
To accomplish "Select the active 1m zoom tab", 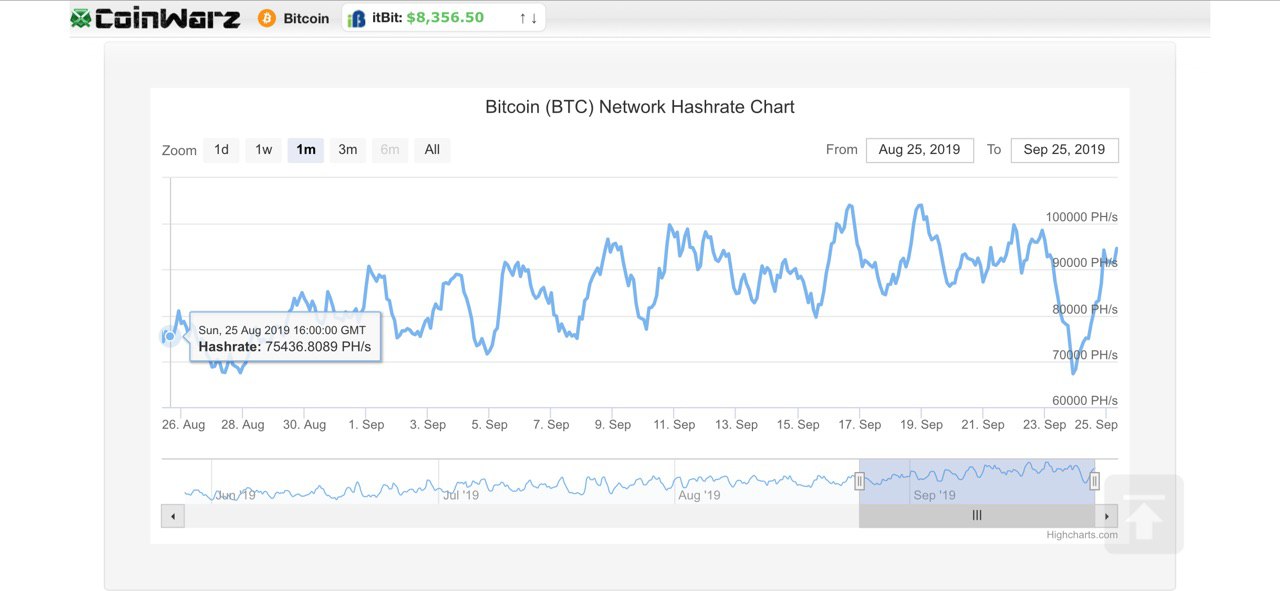I will pos(305,150).
